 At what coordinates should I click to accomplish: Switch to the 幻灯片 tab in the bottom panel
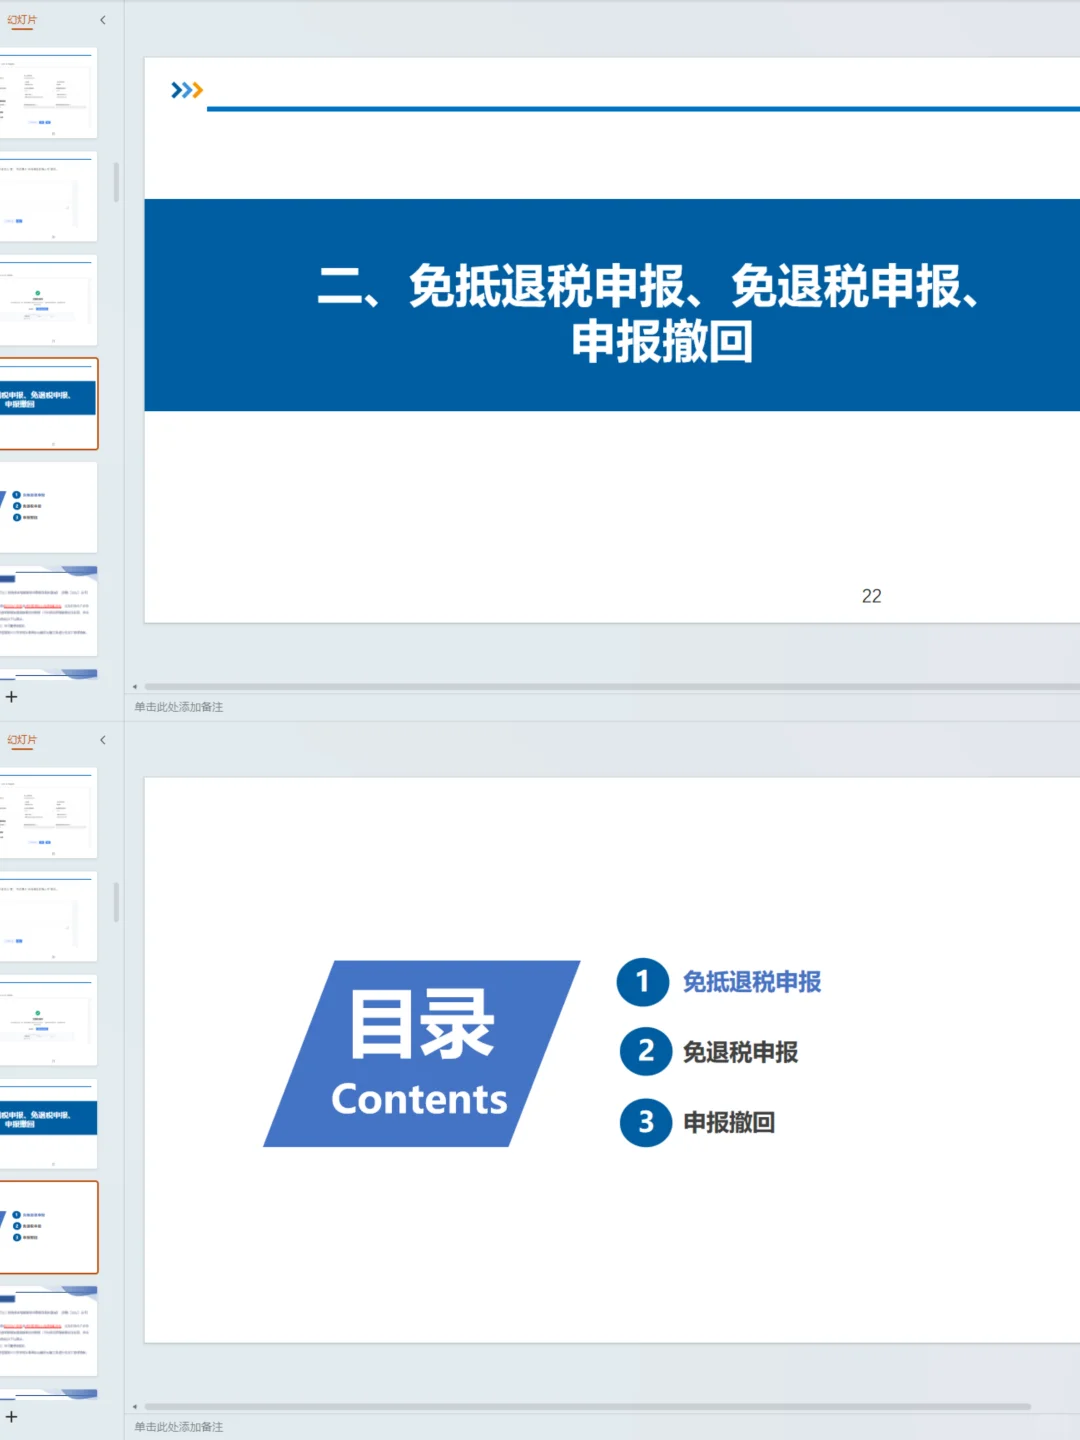[22, 739]
